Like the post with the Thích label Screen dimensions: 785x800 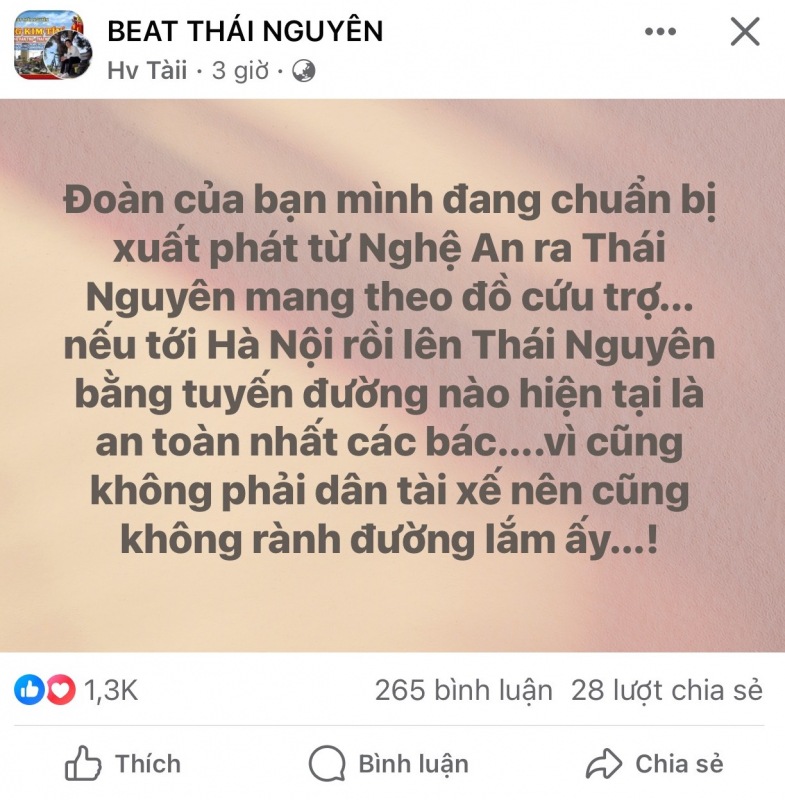click(148, 764)
